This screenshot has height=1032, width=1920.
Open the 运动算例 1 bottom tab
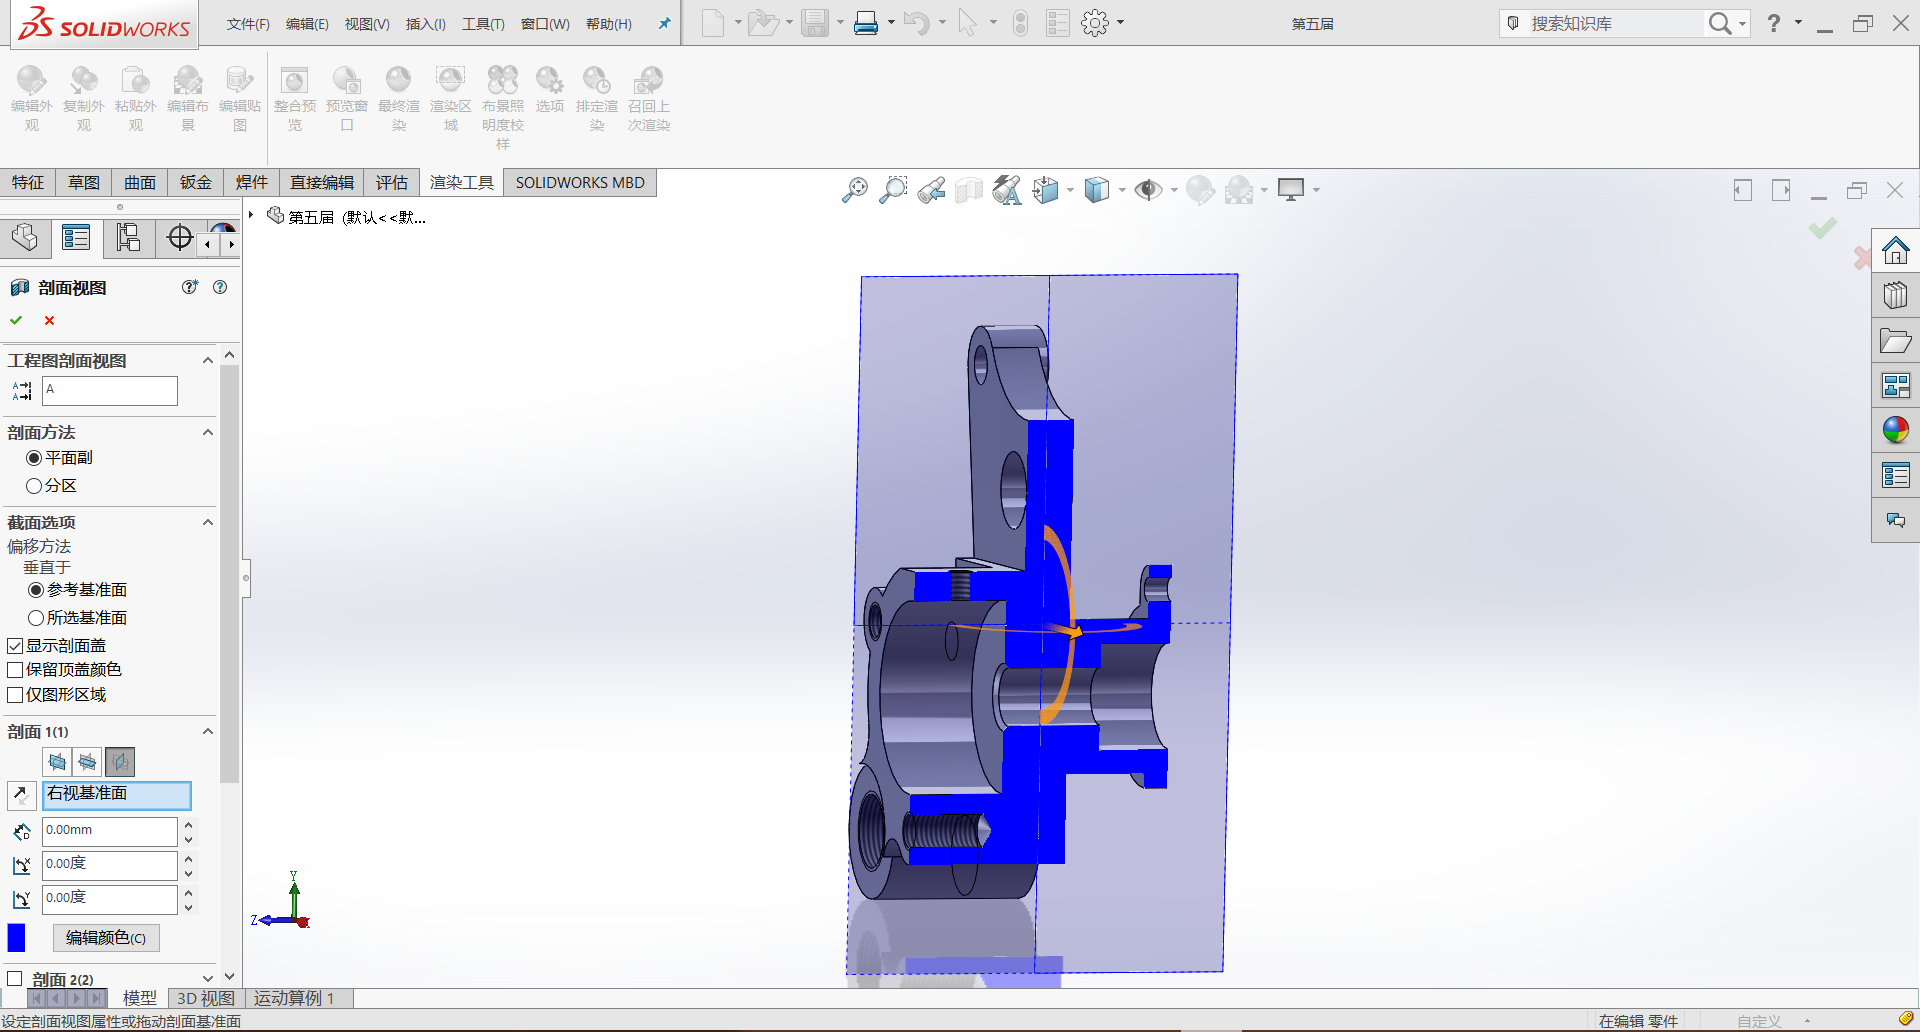[x=294, y=998]
